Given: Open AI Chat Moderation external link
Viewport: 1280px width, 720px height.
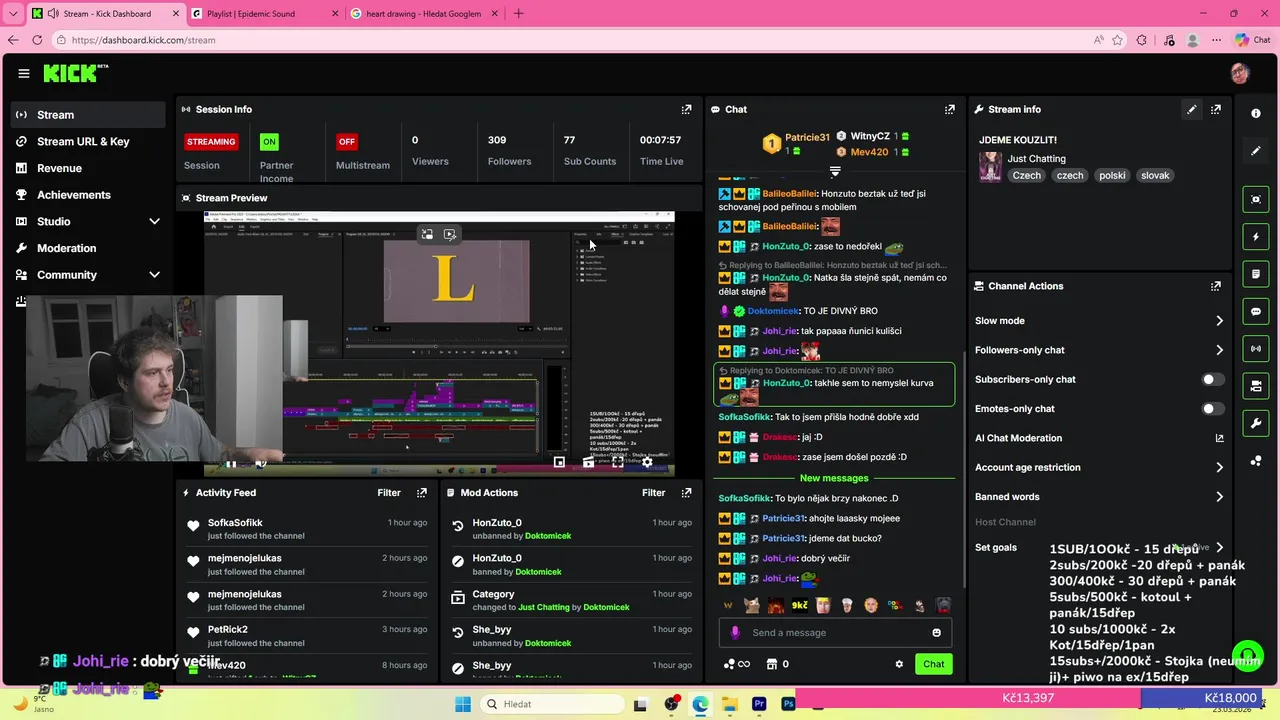Looking at the screenshot, I should coord(1219,438).
